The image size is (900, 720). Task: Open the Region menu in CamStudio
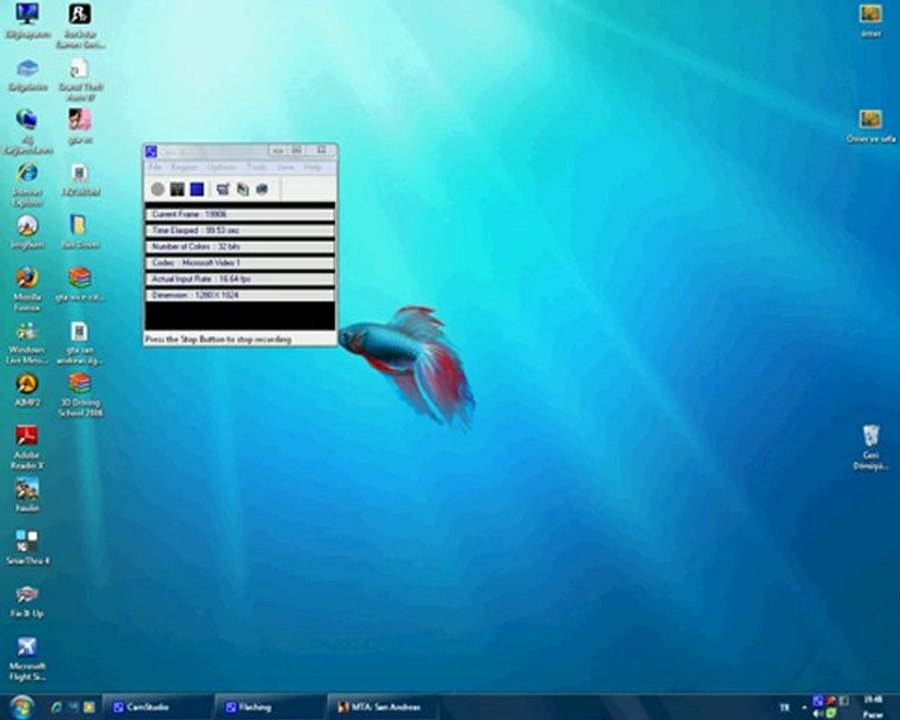[184, 167]
